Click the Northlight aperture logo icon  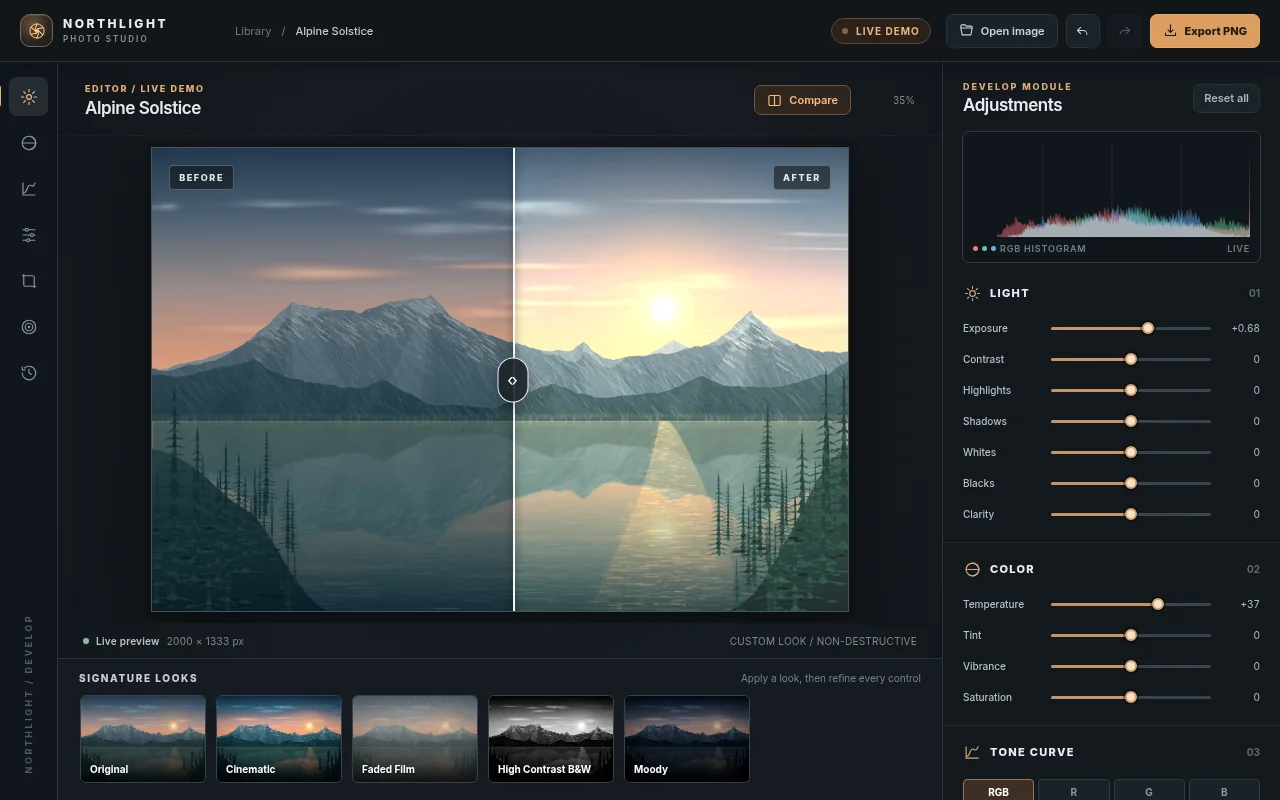(37, 31)
